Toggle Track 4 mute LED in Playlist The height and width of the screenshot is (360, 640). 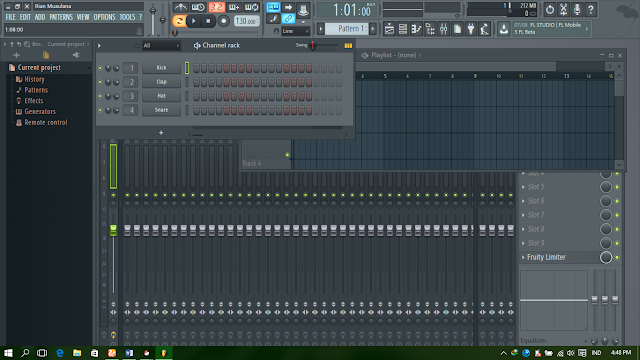(x=287, y=155)
